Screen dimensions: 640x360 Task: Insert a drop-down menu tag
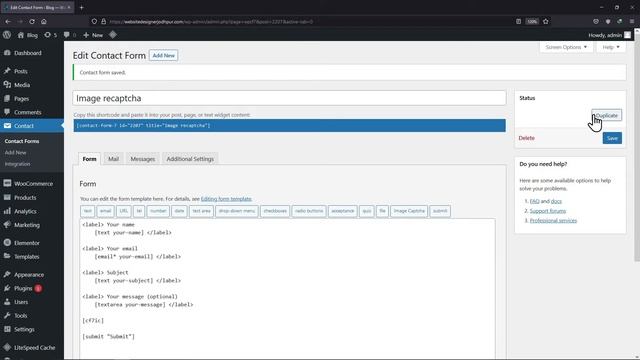coord(237,211)
